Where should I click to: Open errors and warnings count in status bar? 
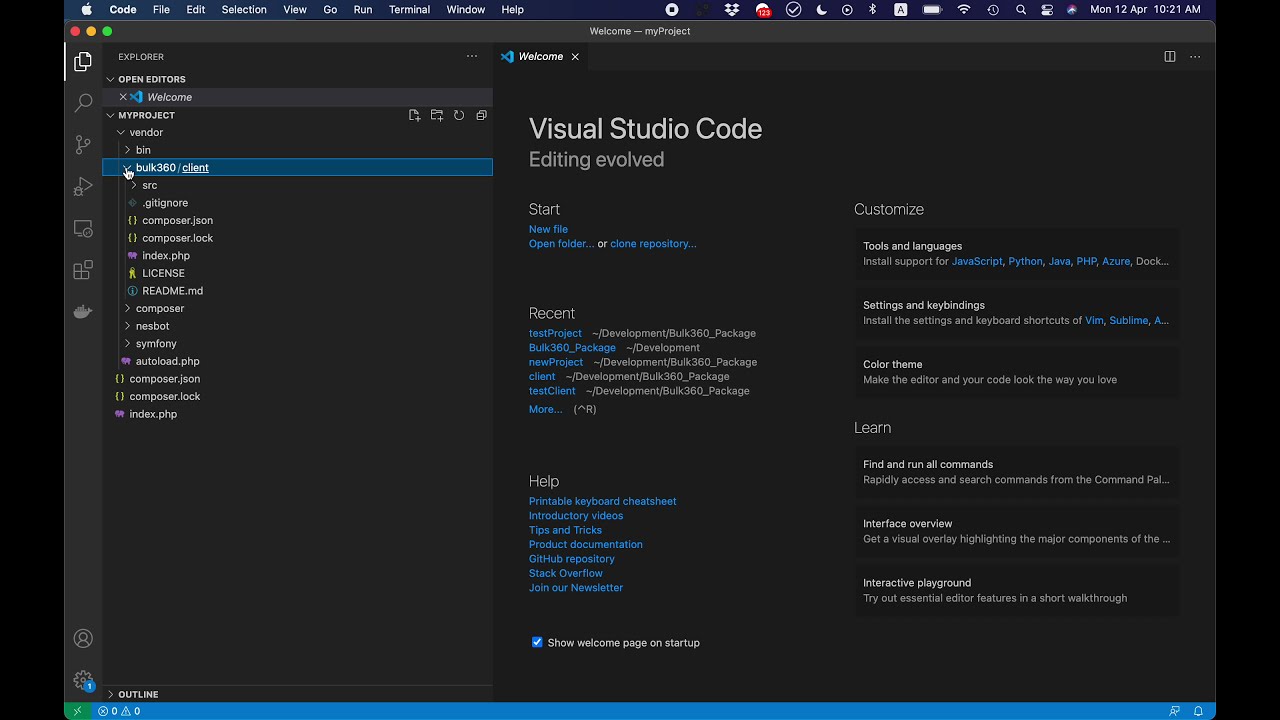119,711
